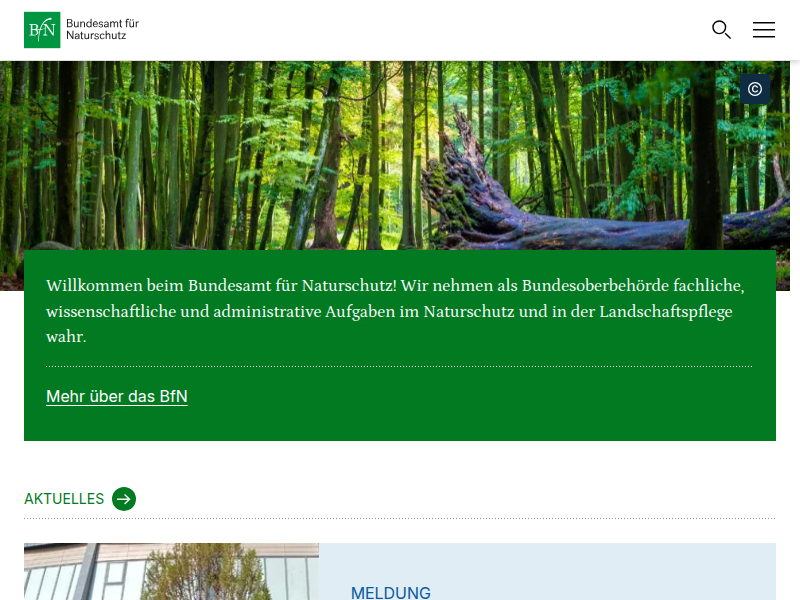The image size is (800, 600).
Task: Open the building photo news thumbnail
Action: [171, 571]
